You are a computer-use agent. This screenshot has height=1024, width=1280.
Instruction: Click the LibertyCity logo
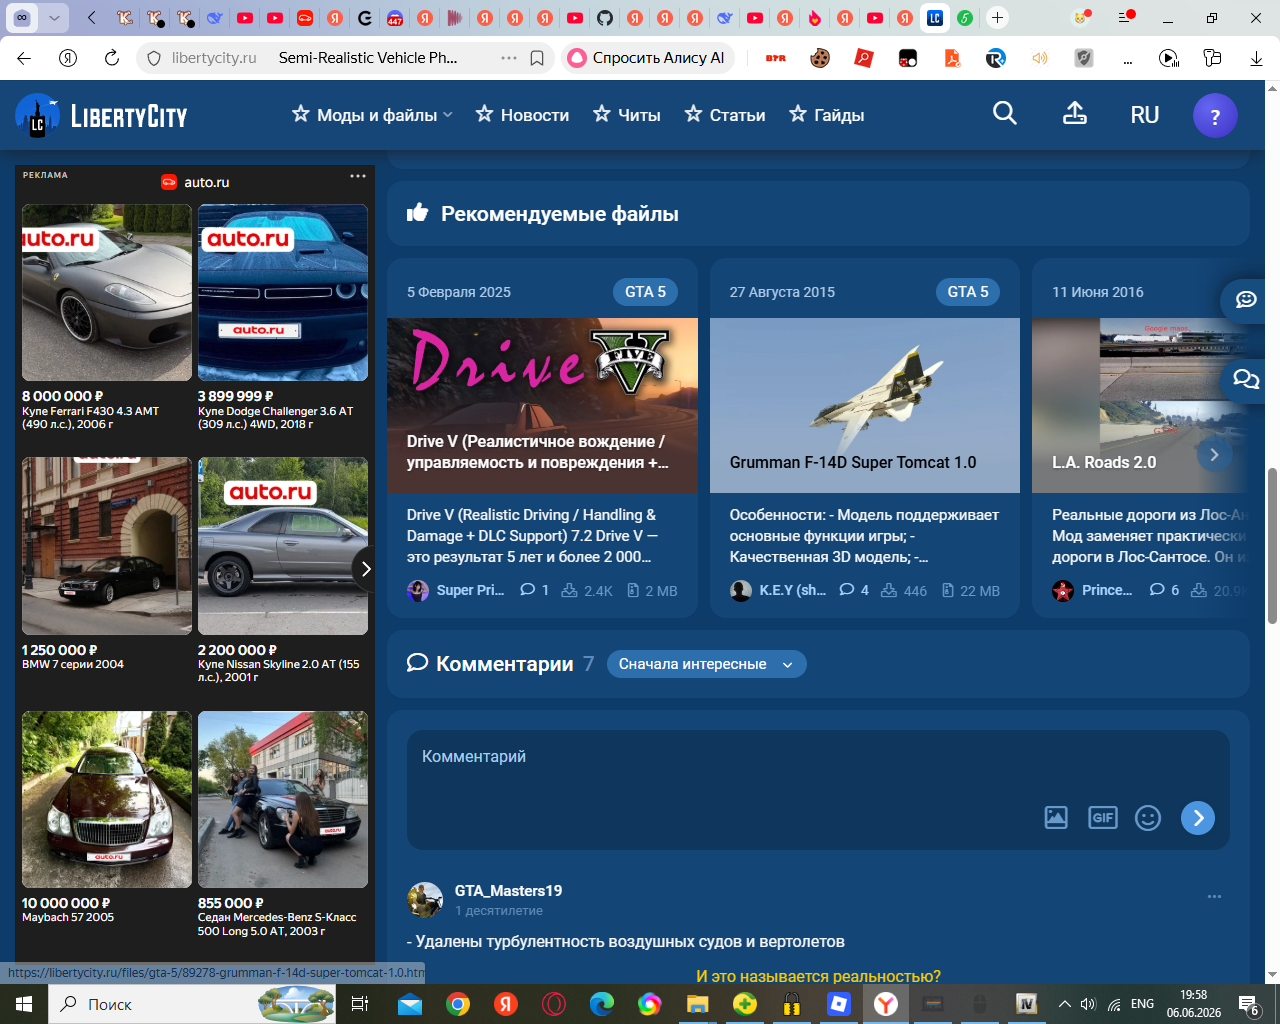pyautogui.click(x=102, y=115)
